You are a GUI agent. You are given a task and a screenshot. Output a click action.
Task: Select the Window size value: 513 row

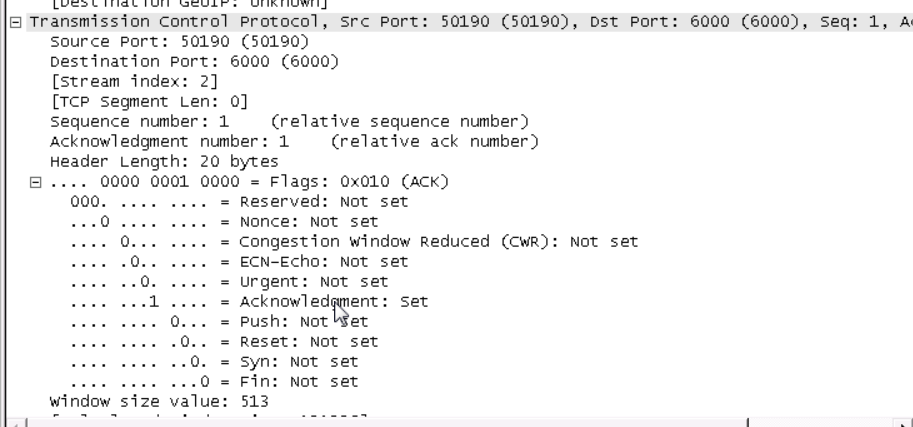point(159,402)
